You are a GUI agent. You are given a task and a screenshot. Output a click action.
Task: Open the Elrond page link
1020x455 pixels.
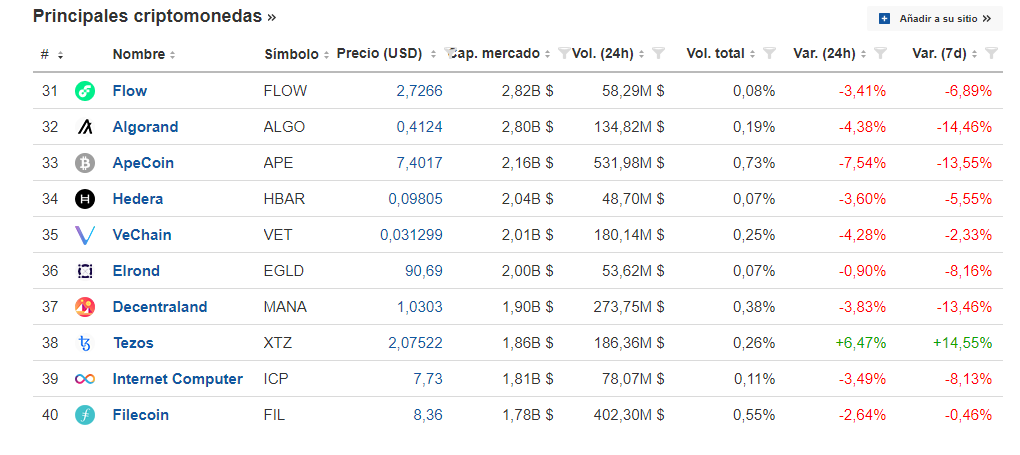[136, 271]
